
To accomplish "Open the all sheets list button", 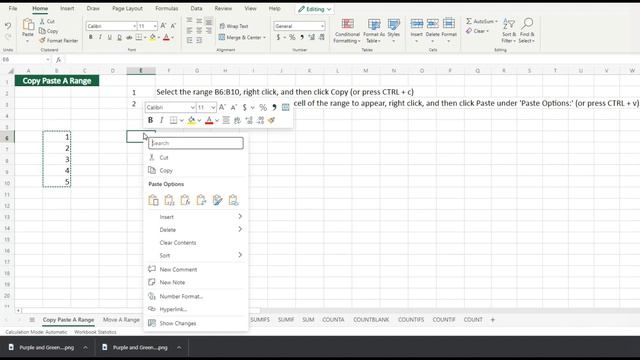I will (x=32, y=320).
